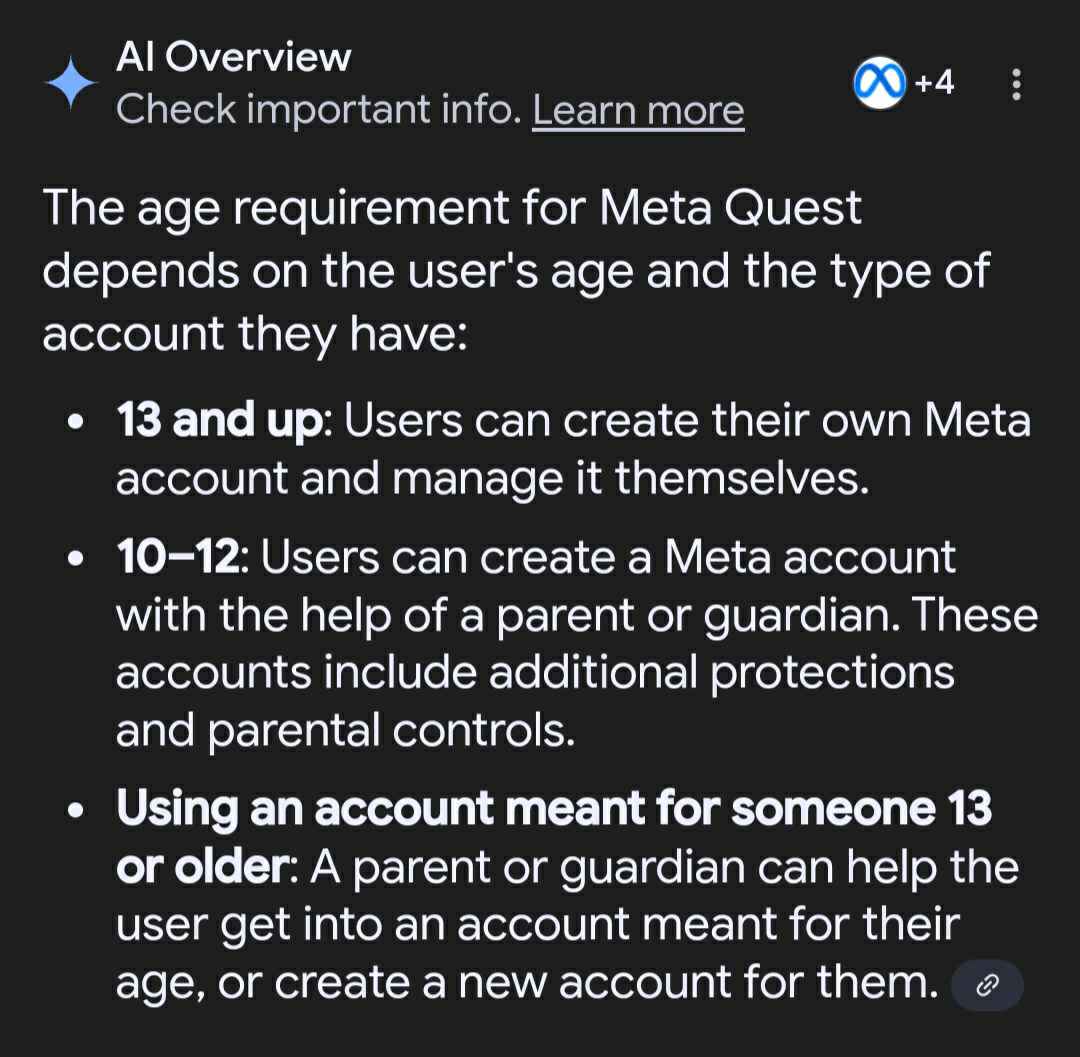Image resolution: width=1080 pixels, height=1057 pixels.
Task: Select the 'AI Overview' heading
Action: coord(233,56)
